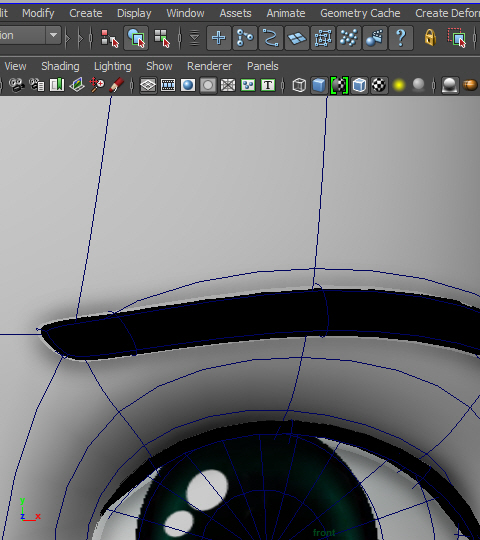The width and height of the screenshot is (480, 540).
Task: Open the camera Bookmarks icon
Action: pyautogui.click(x=57, y=85)
